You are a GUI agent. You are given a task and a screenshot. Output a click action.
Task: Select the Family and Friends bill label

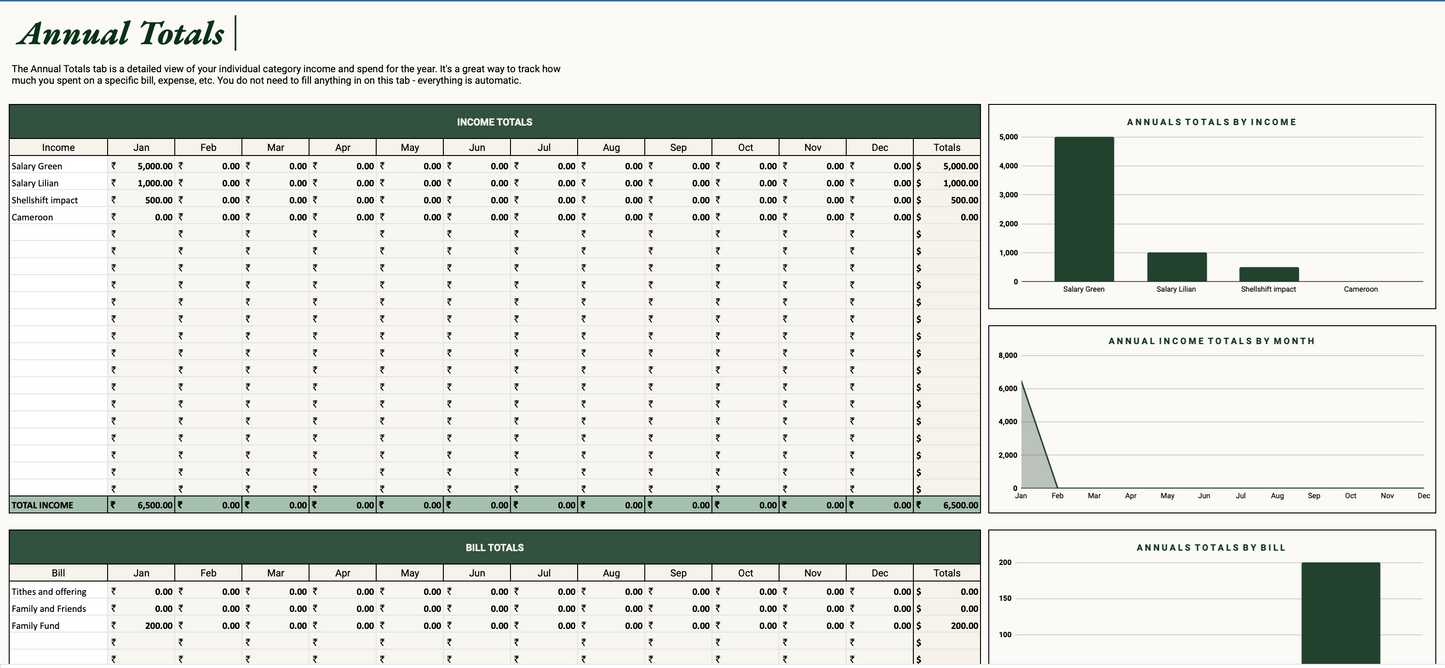coord(49,609)
